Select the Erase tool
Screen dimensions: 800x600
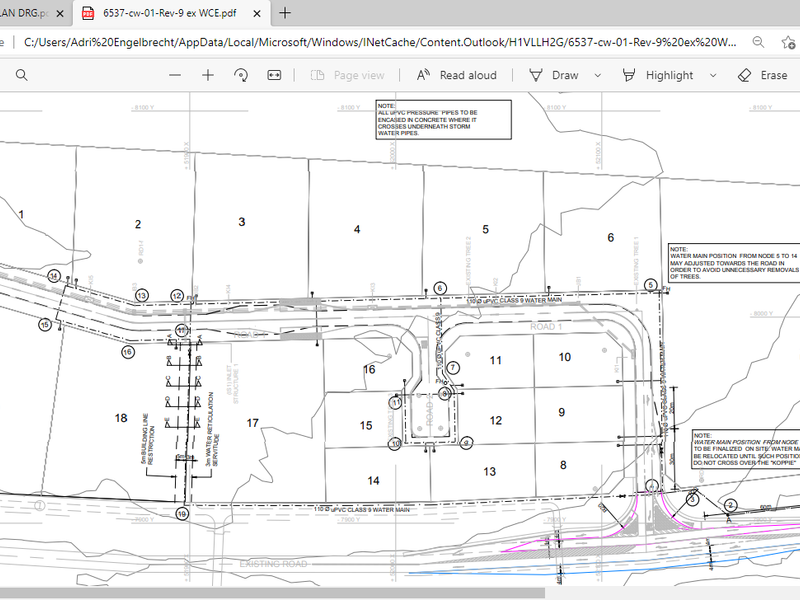762,75
